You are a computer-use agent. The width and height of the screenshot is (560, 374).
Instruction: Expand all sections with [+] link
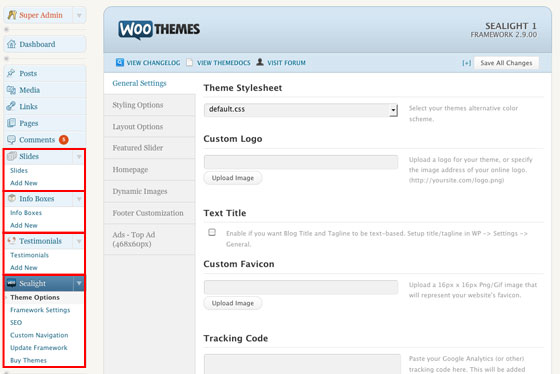[466, 63]
